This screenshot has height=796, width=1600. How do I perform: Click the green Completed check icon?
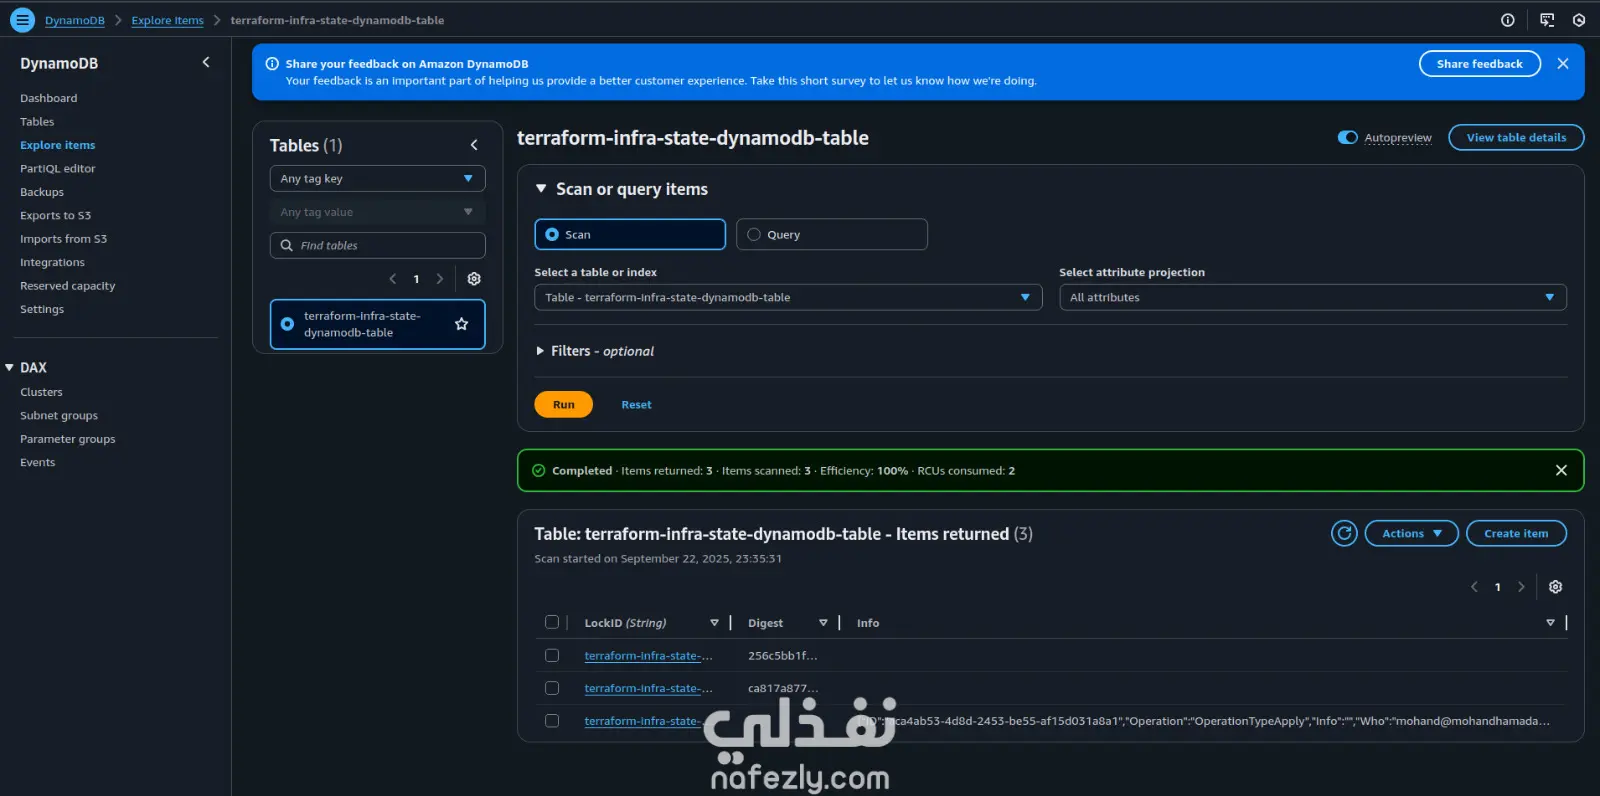539,470
